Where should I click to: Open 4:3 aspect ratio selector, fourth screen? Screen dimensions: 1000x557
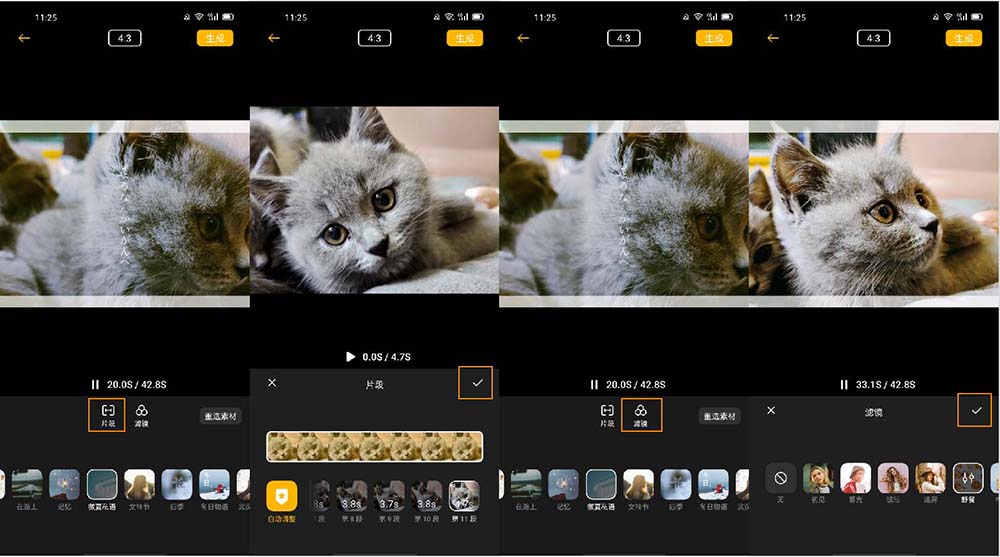pyautogui.click(x=874, y=38)
